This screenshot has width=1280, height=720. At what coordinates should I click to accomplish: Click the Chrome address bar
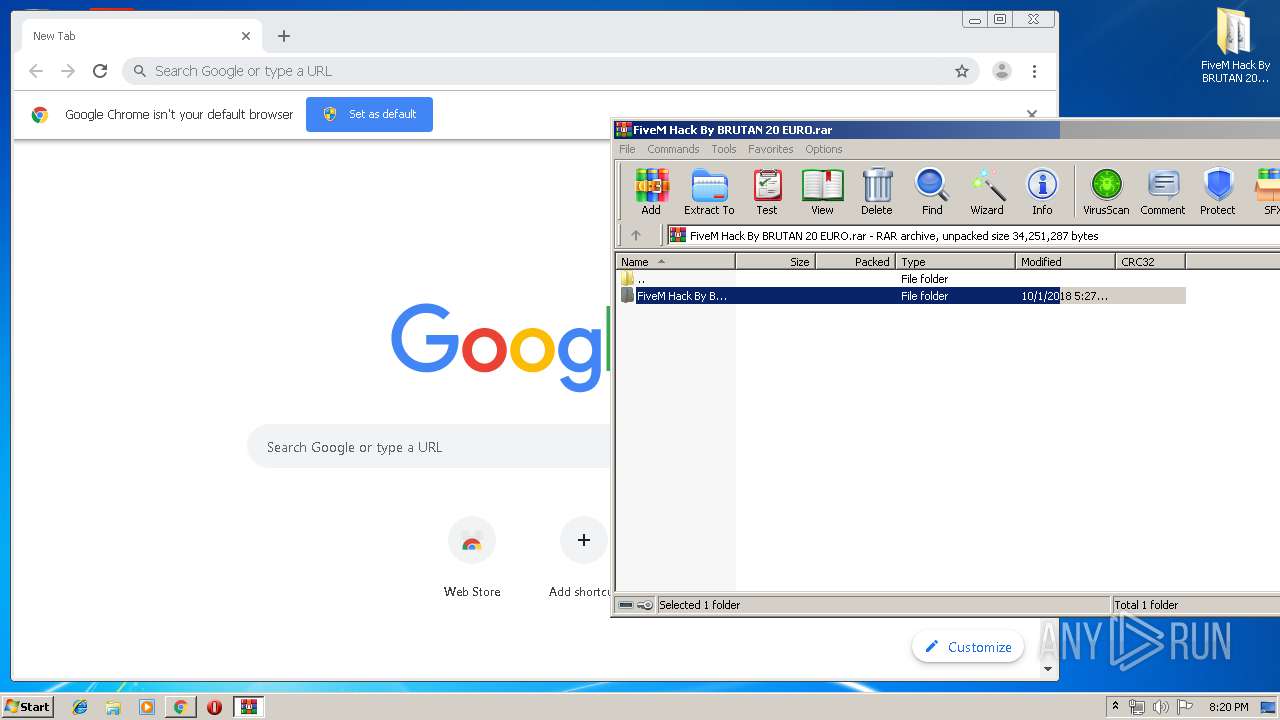coord(548,71)
